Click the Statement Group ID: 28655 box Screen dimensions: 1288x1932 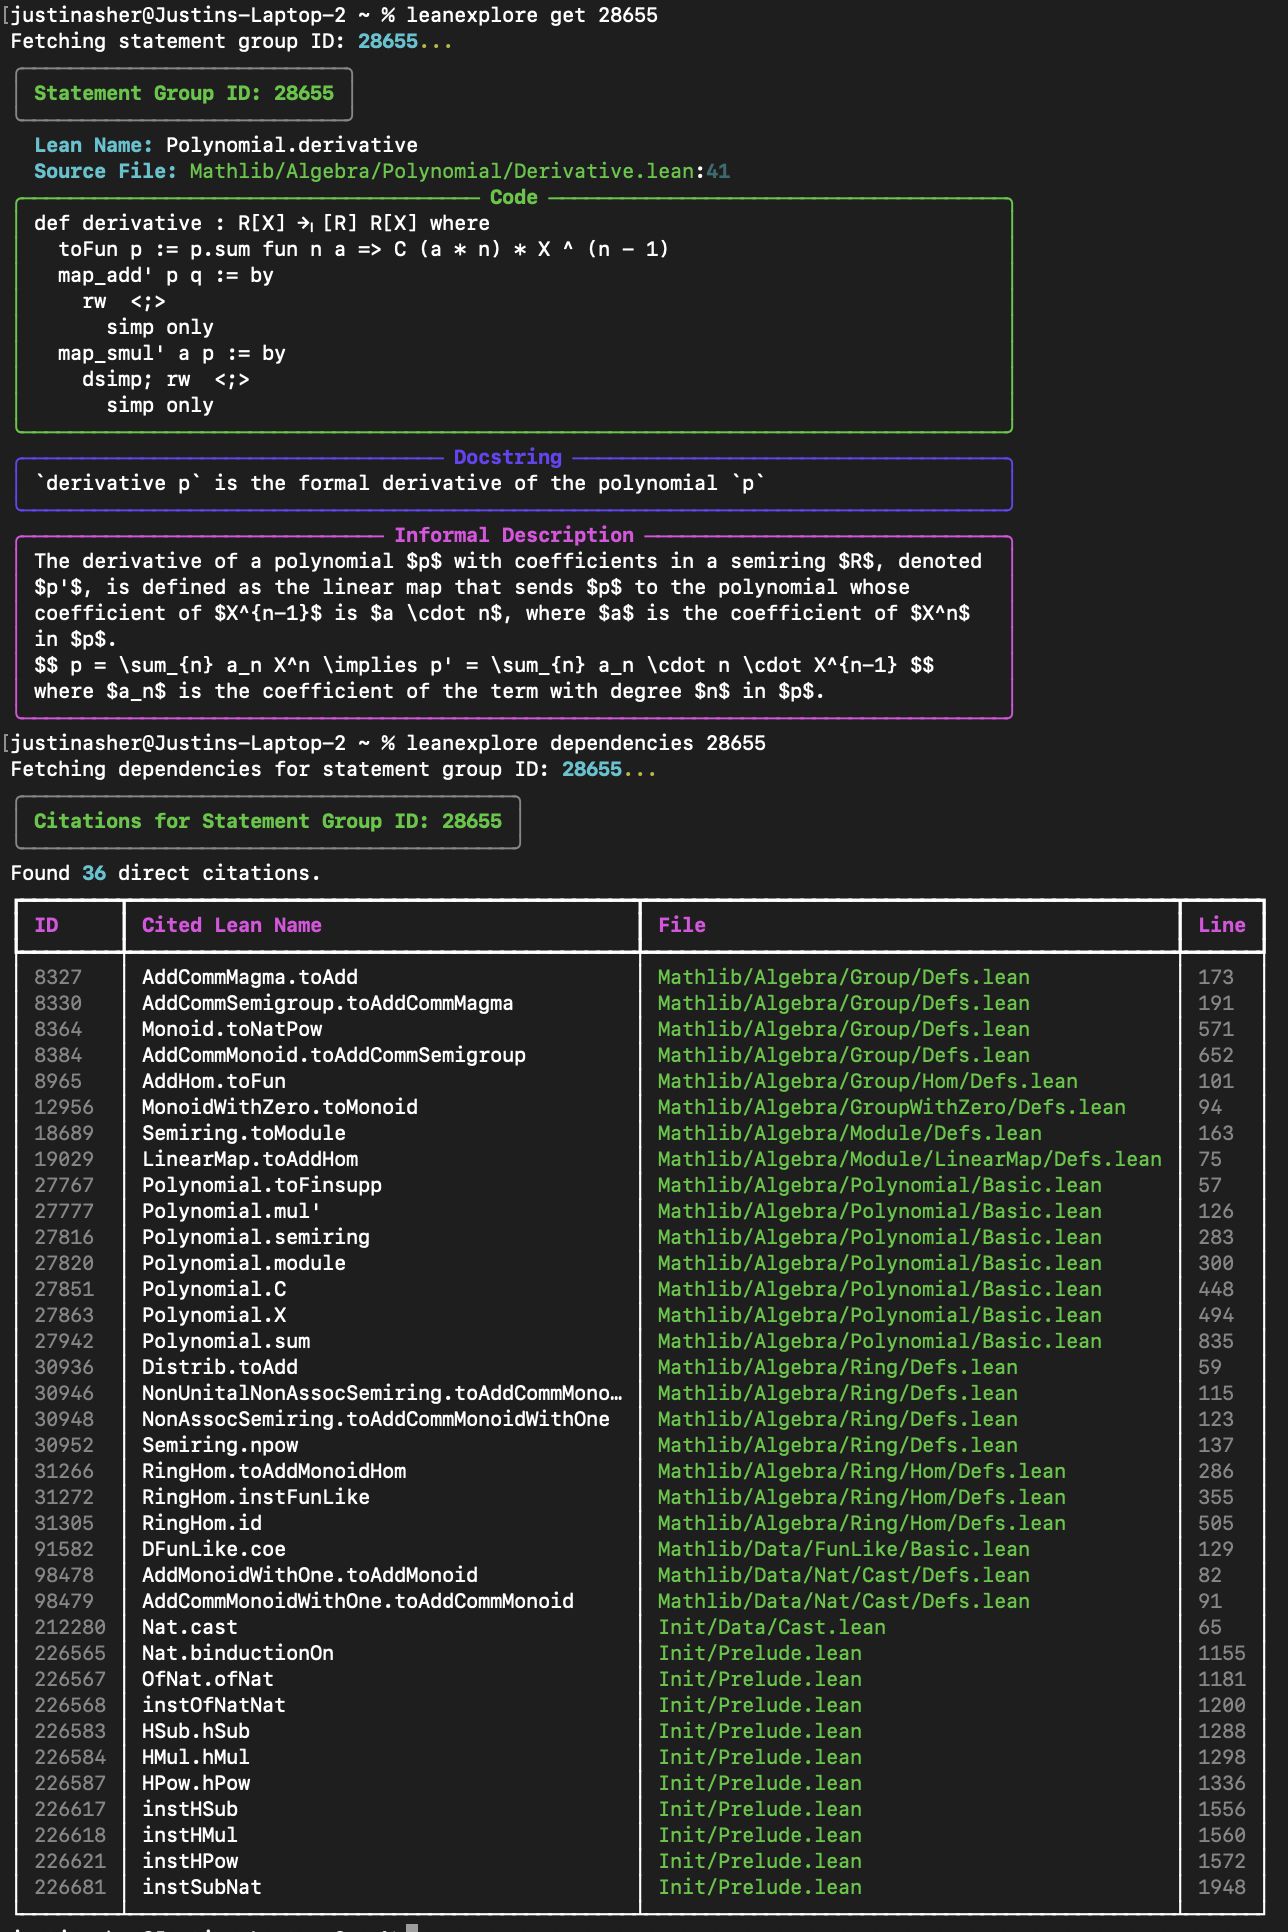click(x=184, y=94)
